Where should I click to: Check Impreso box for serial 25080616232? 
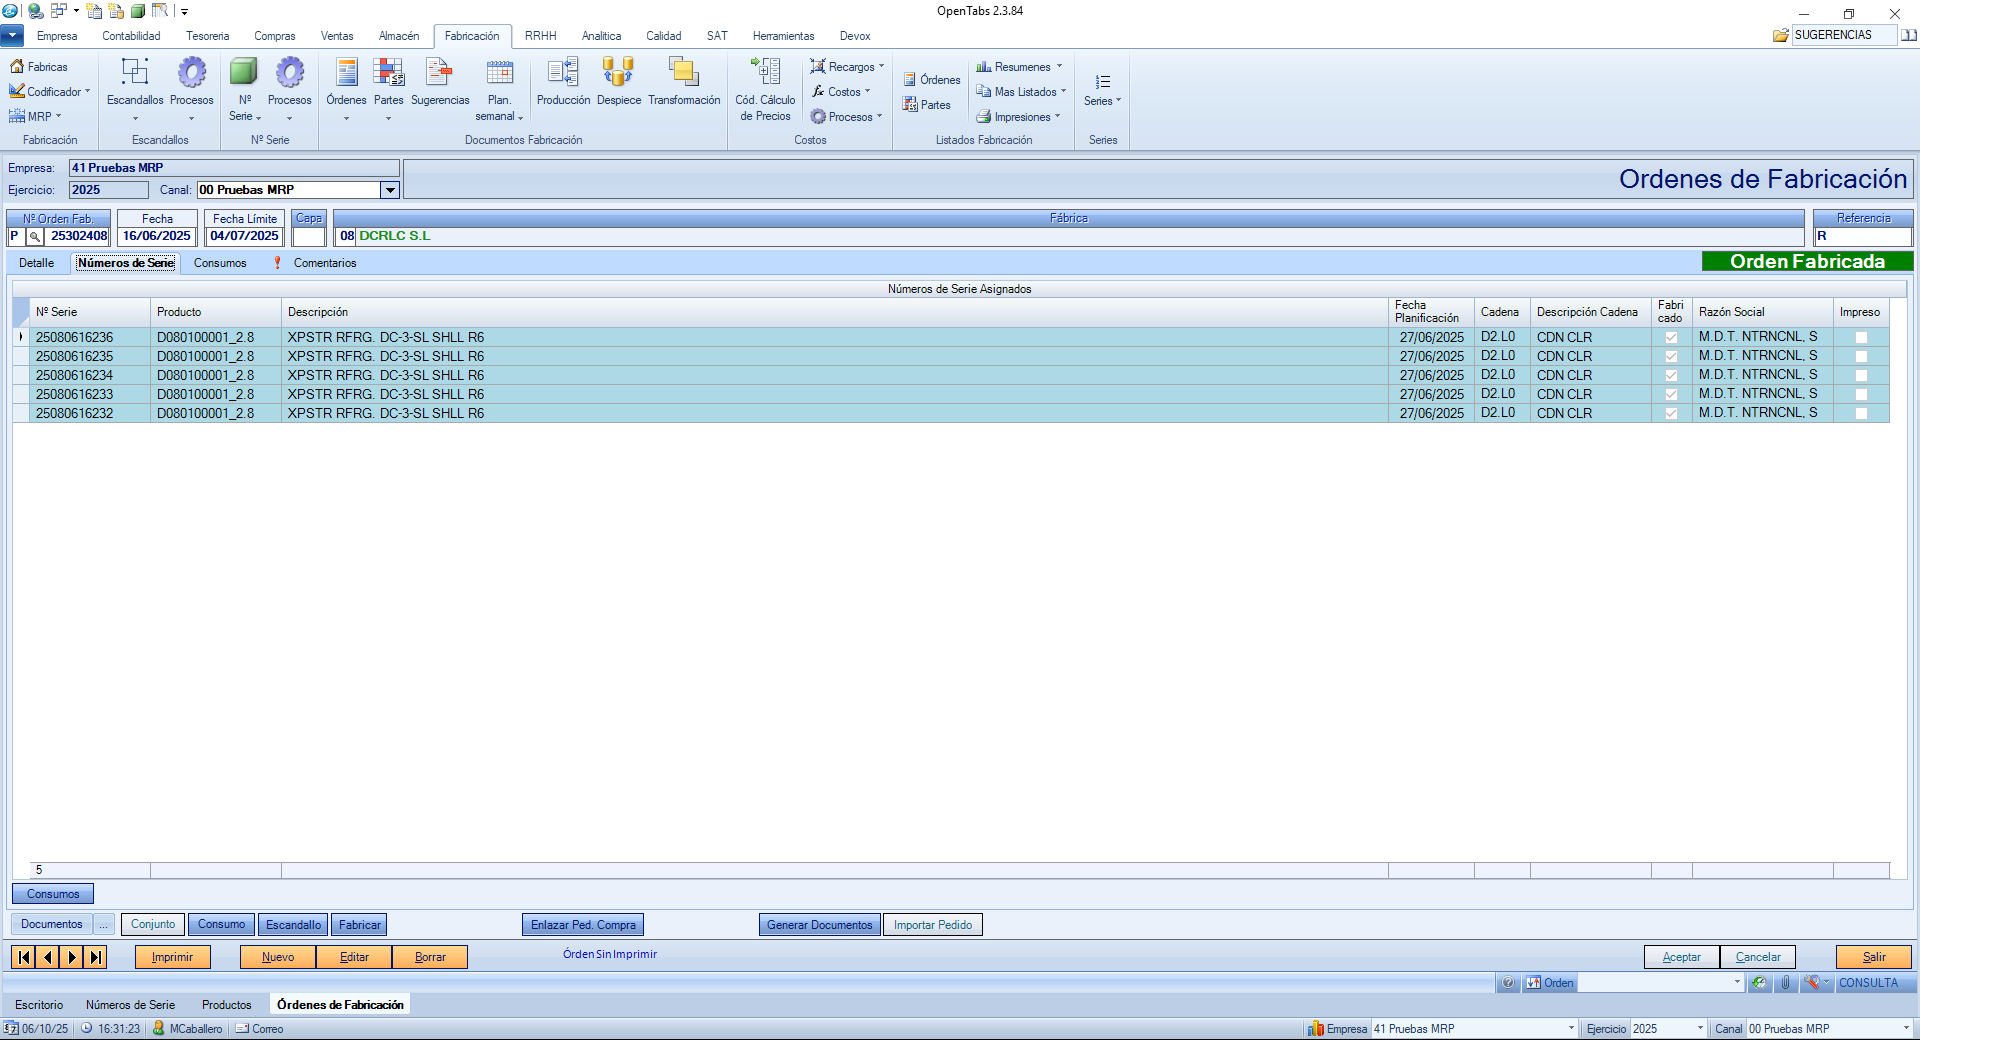[1861, 414]
